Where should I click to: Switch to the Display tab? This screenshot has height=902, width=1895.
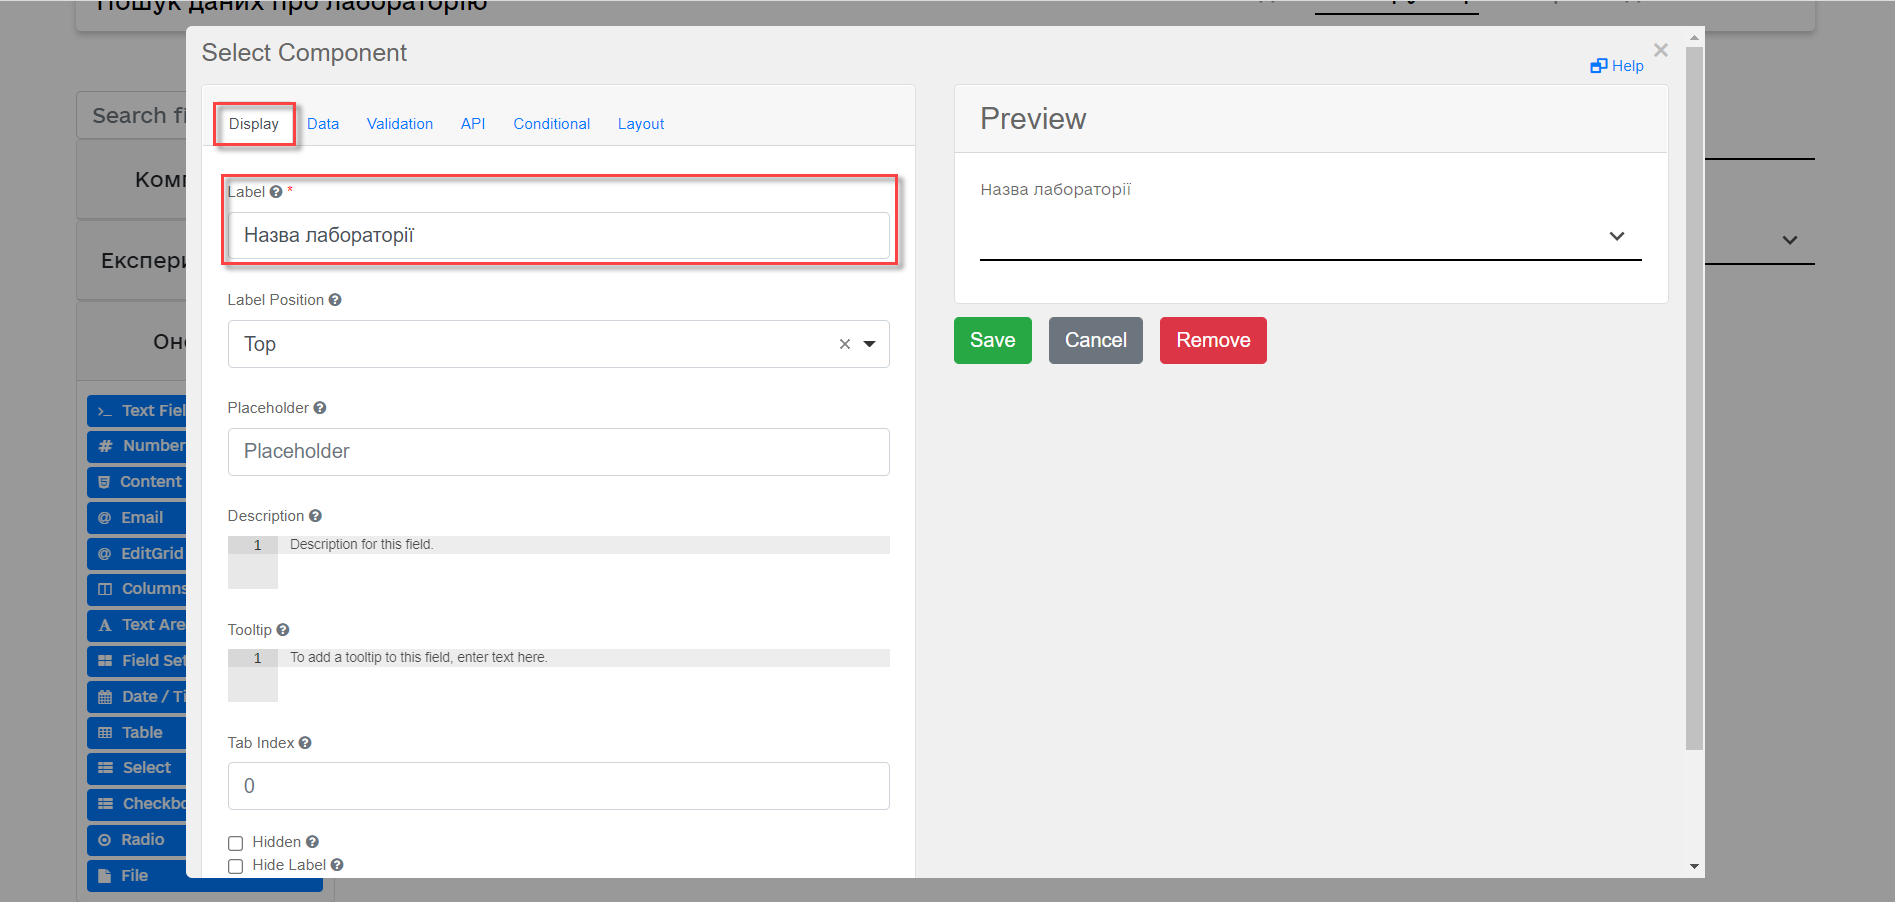coord(254,124)
